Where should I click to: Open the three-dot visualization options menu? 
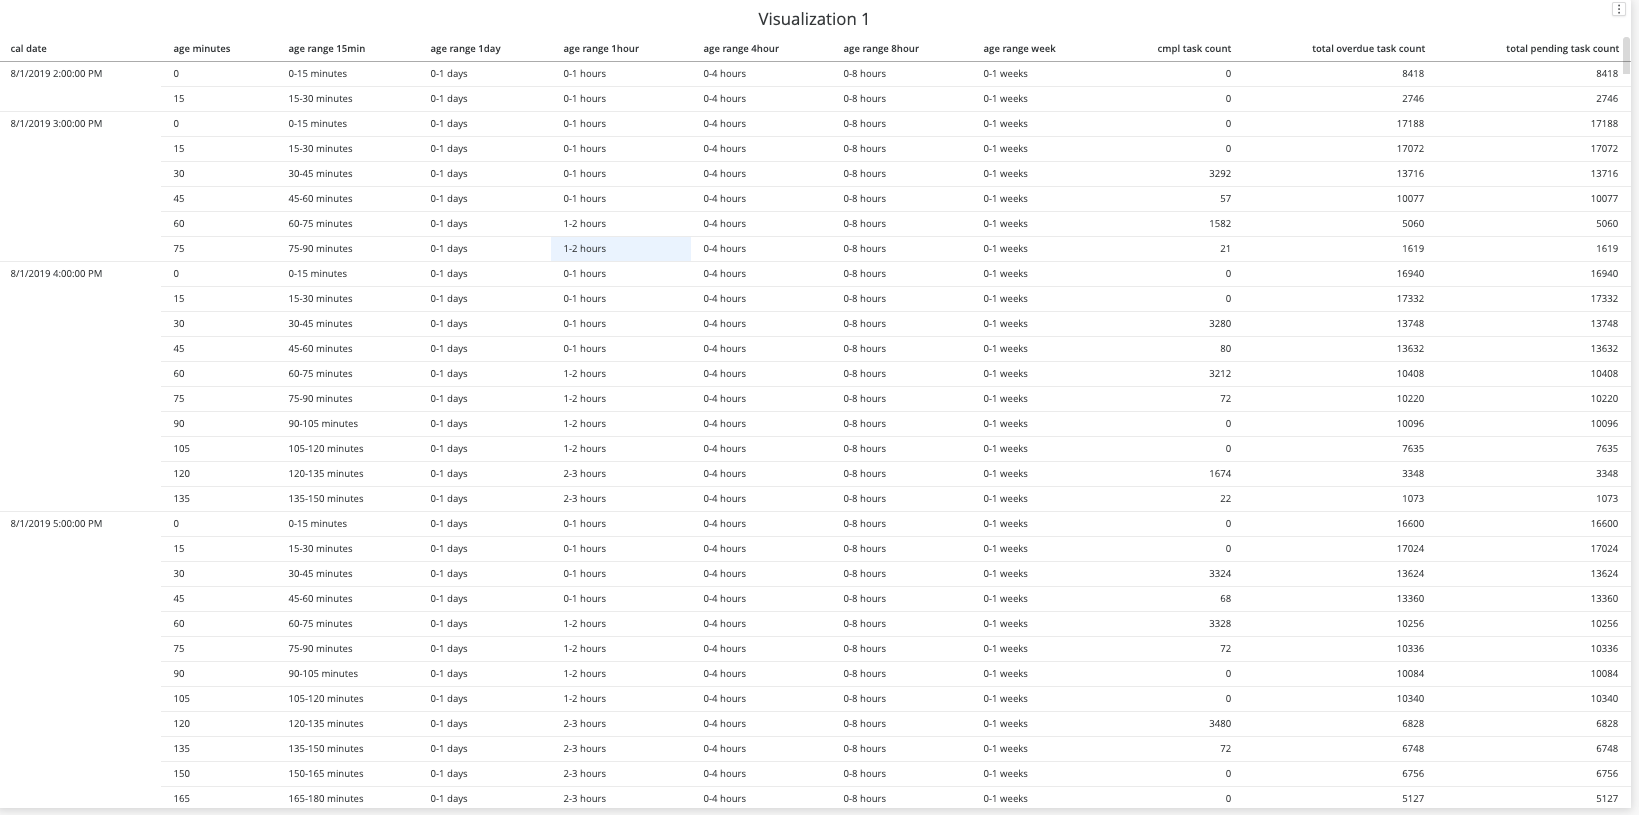1618,10
